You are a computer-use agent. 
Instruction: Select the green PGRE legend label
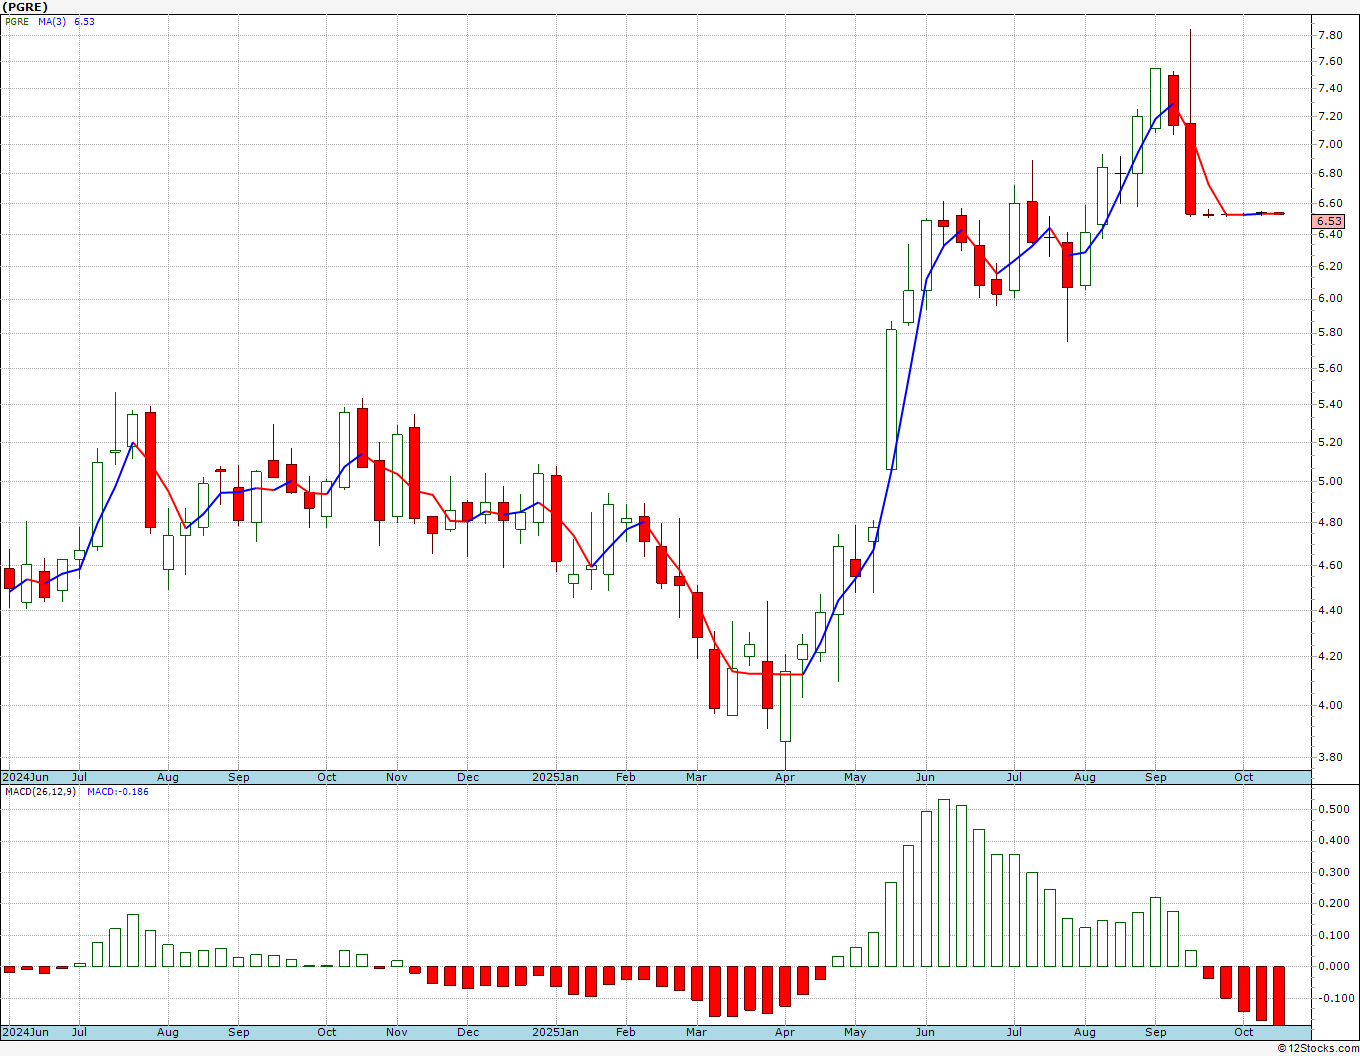coord(17,21)
